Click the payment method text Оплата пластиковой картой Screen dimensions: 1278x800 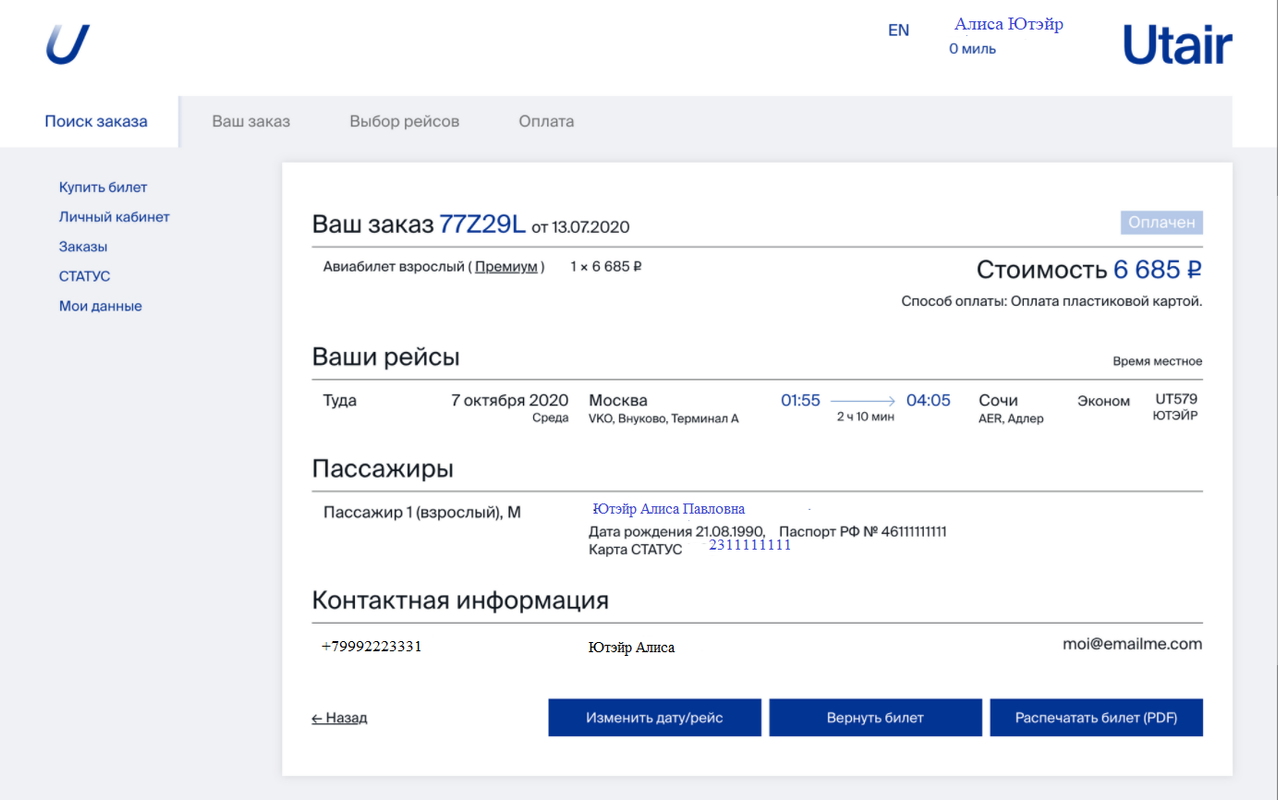pyautogui.click(x=1105, y=301)
